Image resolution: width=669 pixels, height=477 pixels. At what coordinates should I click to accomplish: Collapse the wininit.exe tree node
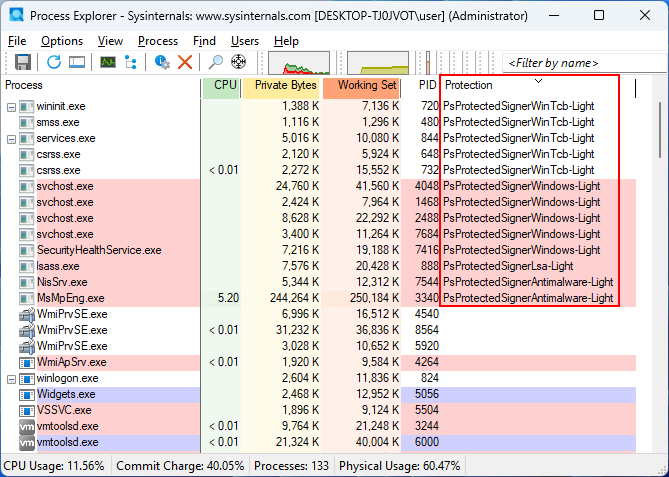(11, 106)
